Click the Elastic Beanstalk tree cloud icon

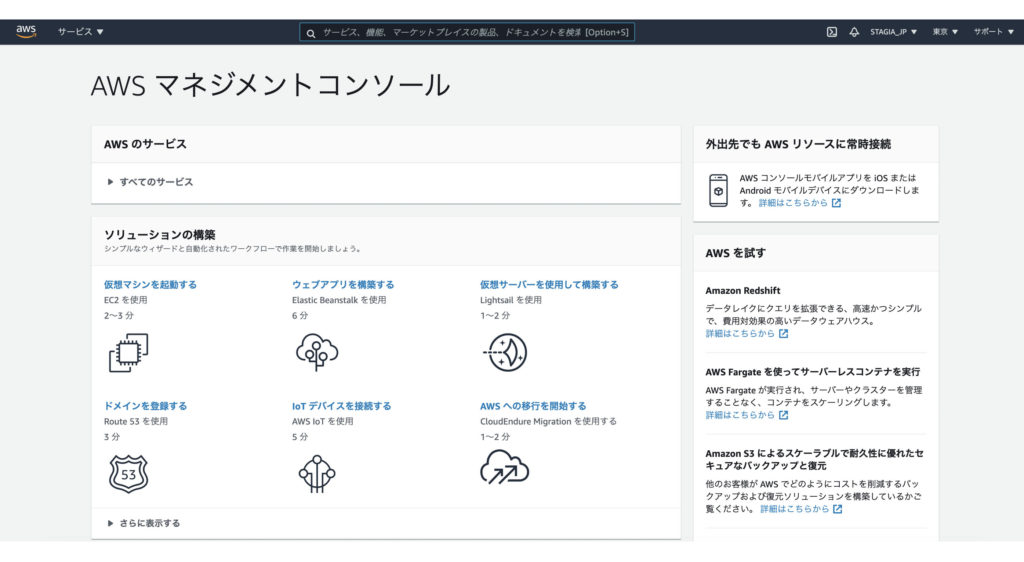(x=316, y=352)
